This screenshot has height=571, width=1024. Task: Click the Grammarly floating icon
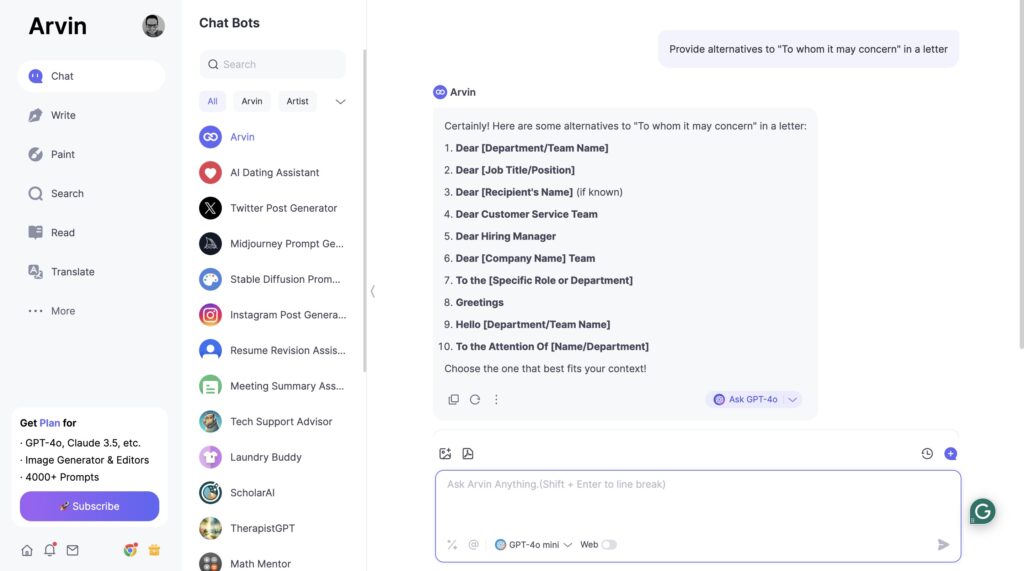(x=982, y=512)
